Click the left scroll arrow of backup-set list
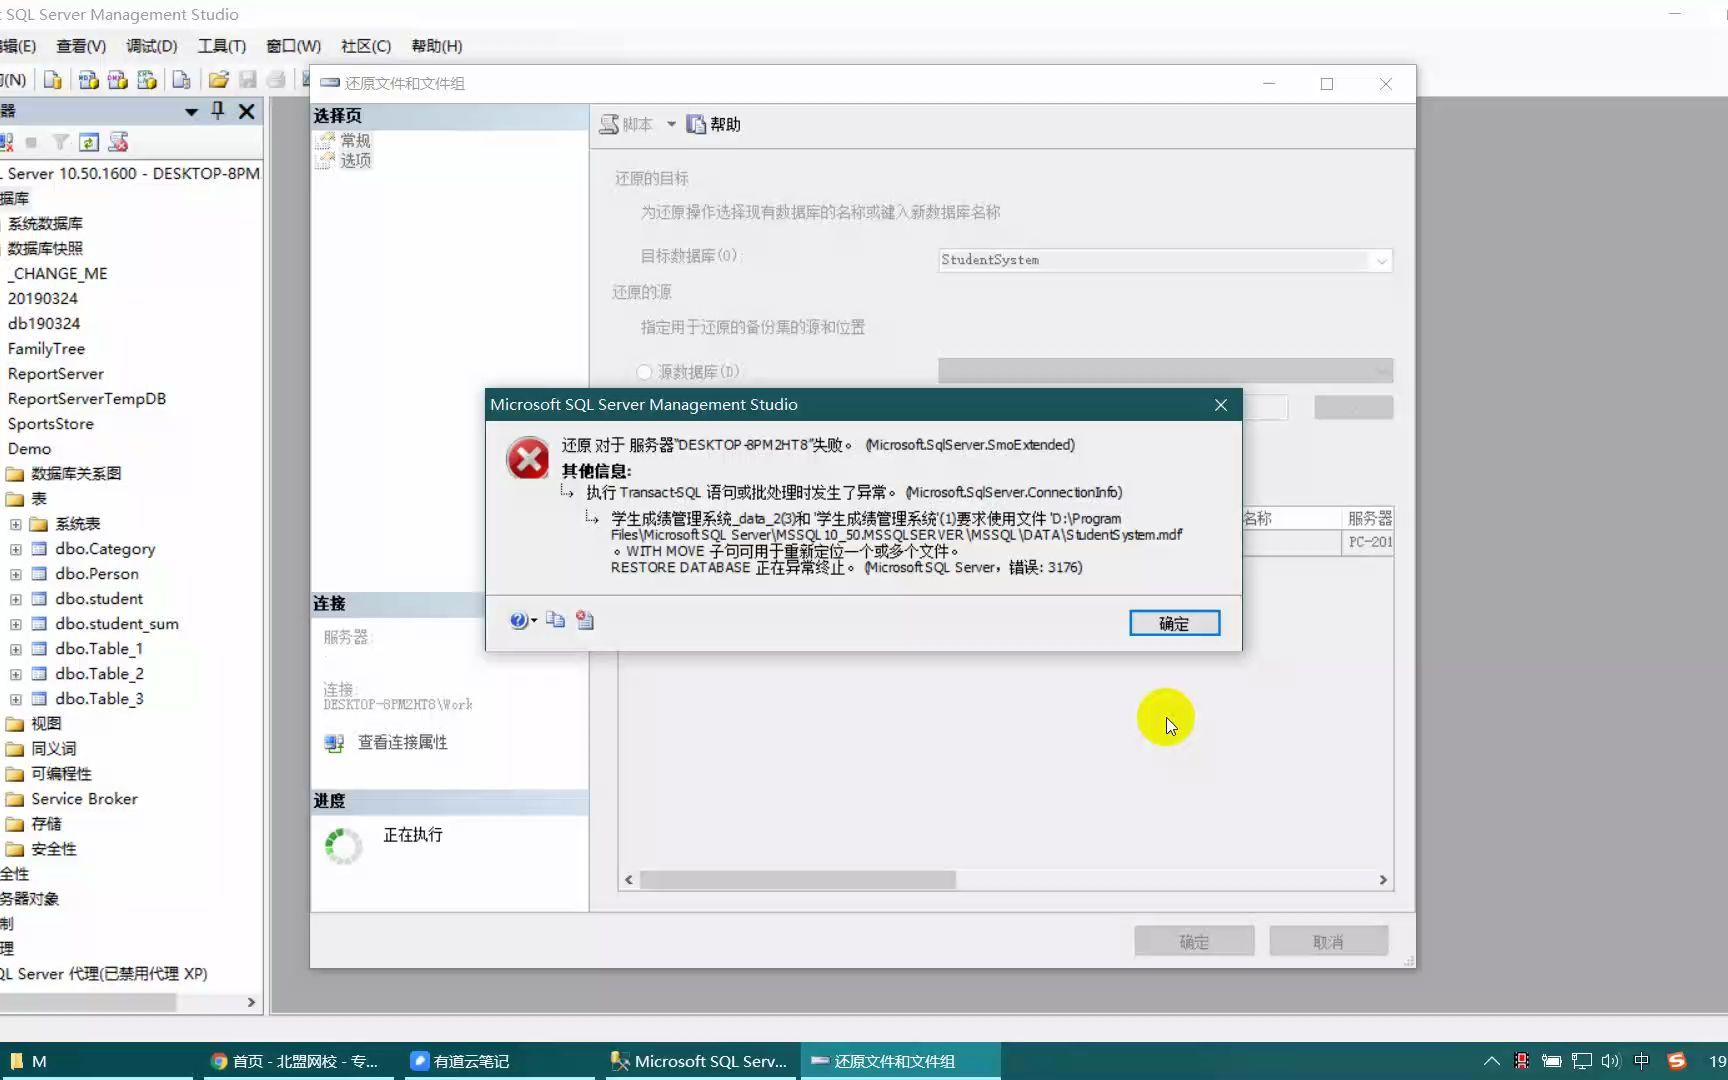Image resolution: width=1728 pixels, height=1080 pixels. coord(628,880)
